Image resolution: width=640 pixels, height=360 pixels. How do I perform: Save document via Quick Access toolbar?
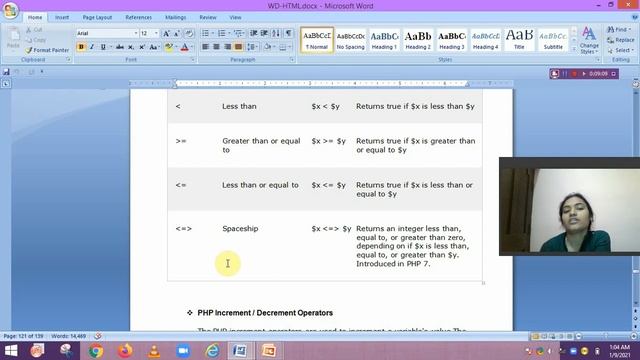[6, 72]
